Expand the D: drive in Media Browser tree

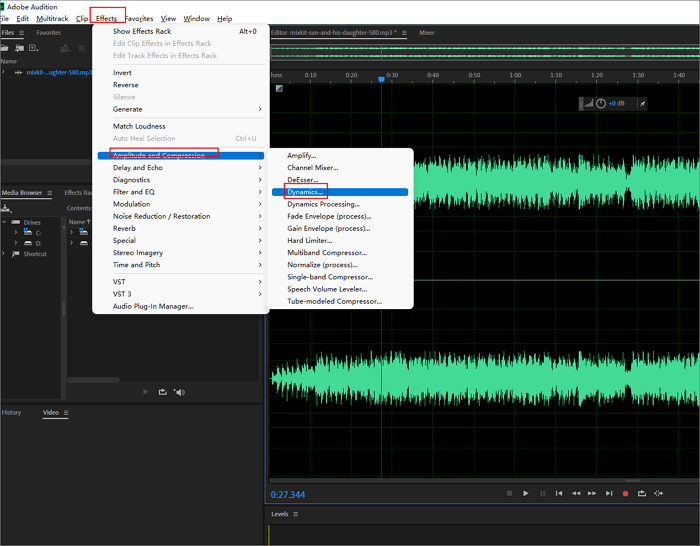click(x=16, y=243)
